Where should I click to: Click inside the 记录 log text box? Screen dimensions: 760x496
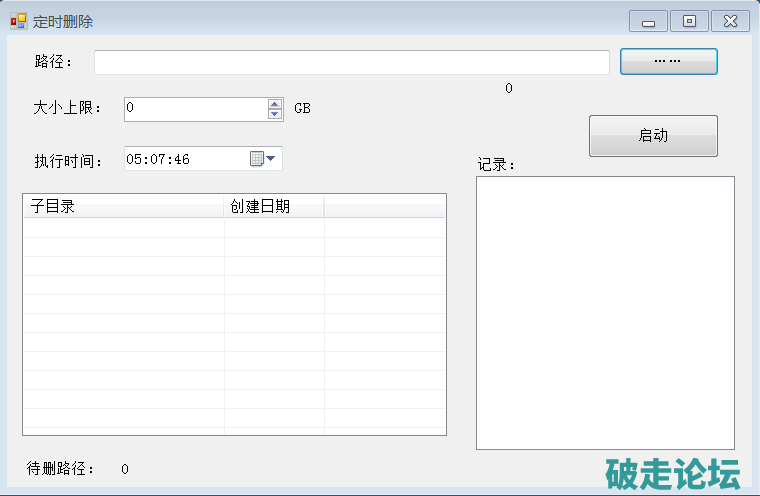[x=605, y=312]
